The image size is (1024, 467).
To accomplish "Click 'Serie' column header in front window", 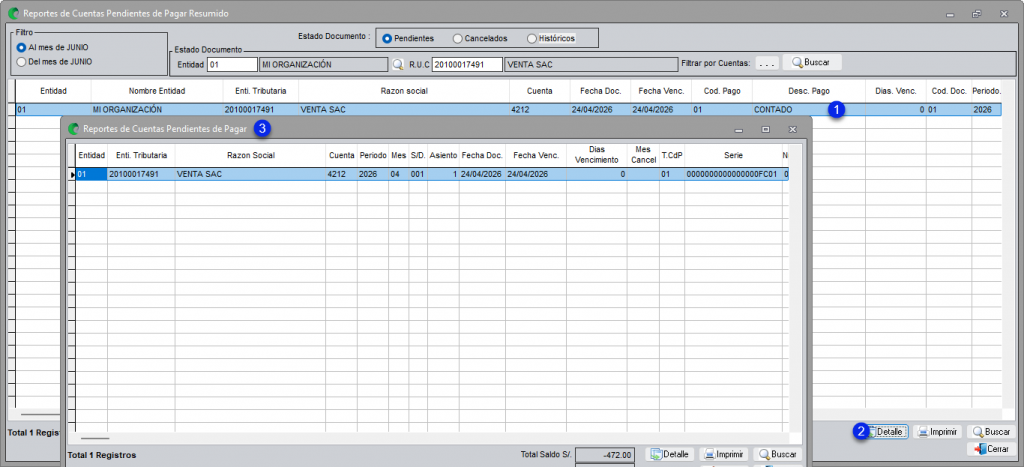I will [733, 155].
